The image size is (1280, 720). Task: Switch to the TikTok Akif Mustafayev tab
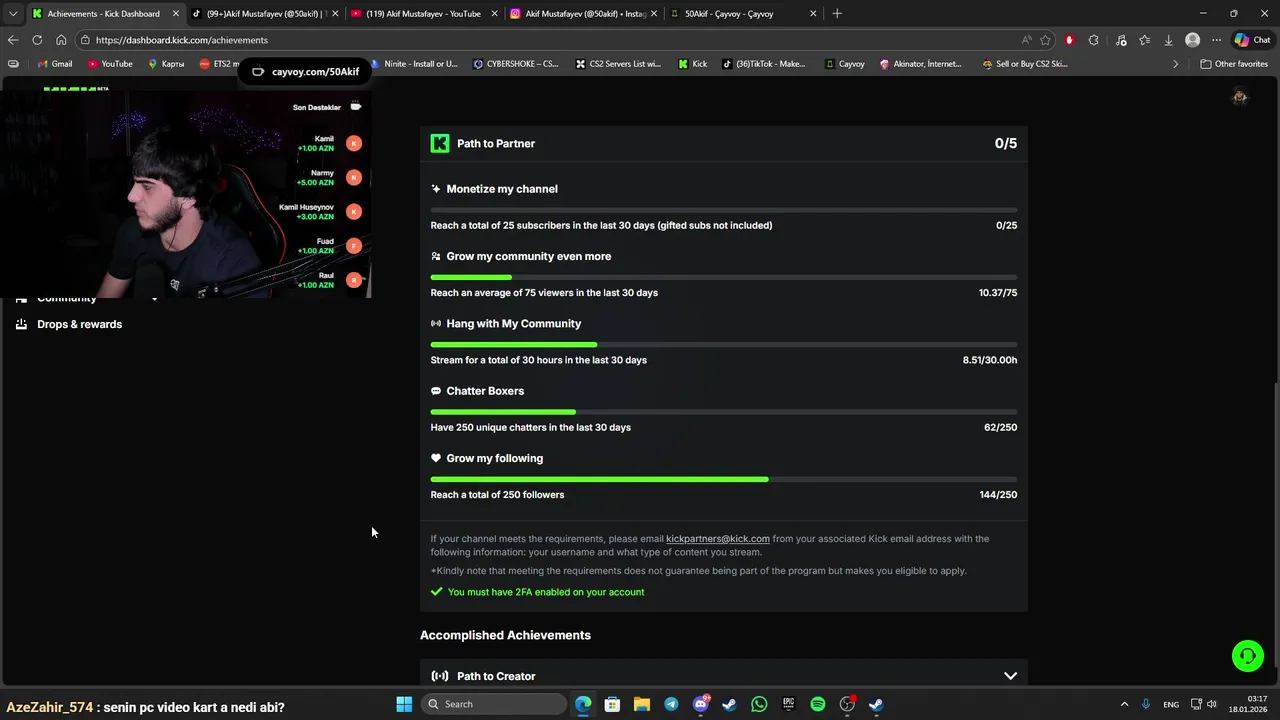click(264, 14)
